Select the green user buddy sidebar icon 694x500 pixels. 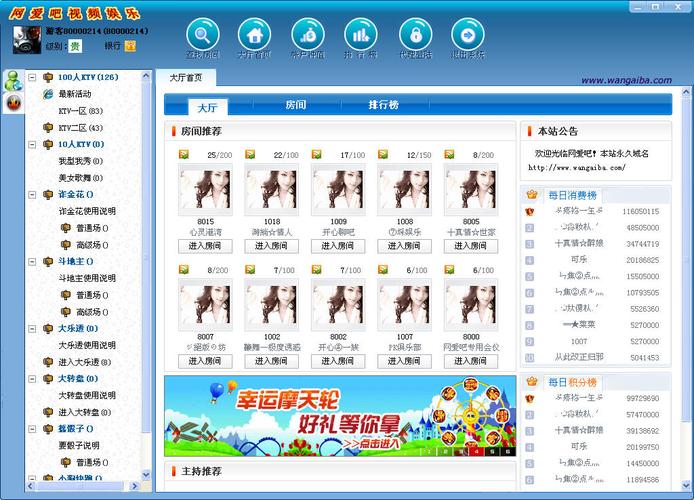[x=13, y=80]
